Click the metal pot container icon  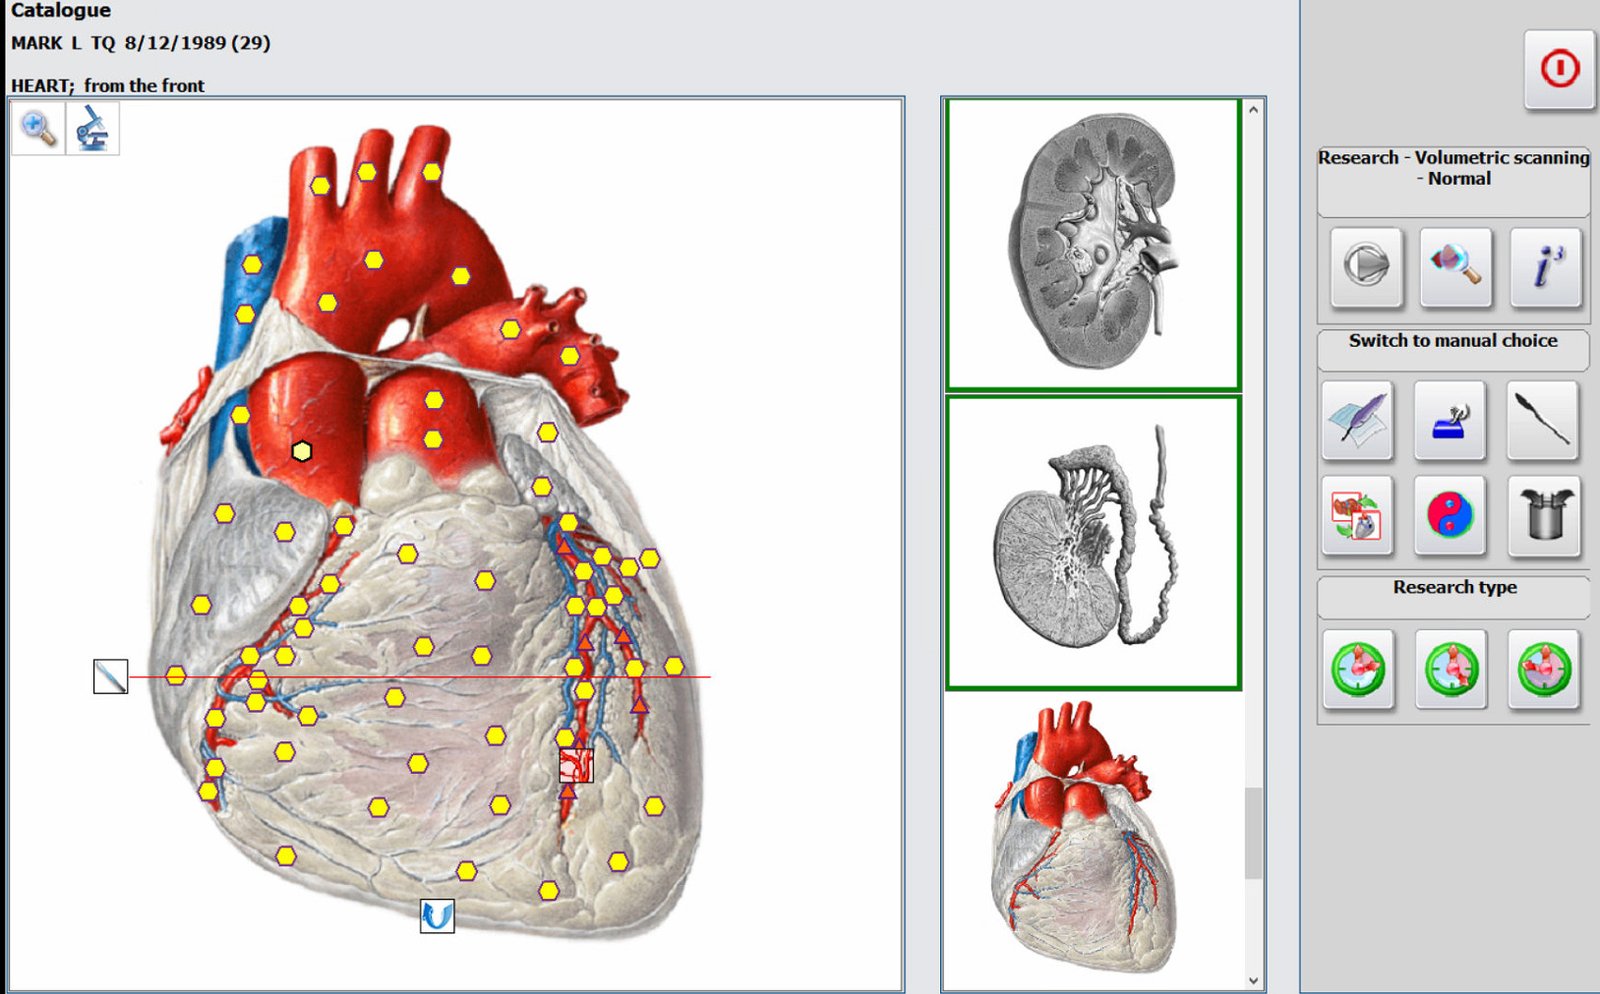pyautogui.click(x=1545, y=516)
